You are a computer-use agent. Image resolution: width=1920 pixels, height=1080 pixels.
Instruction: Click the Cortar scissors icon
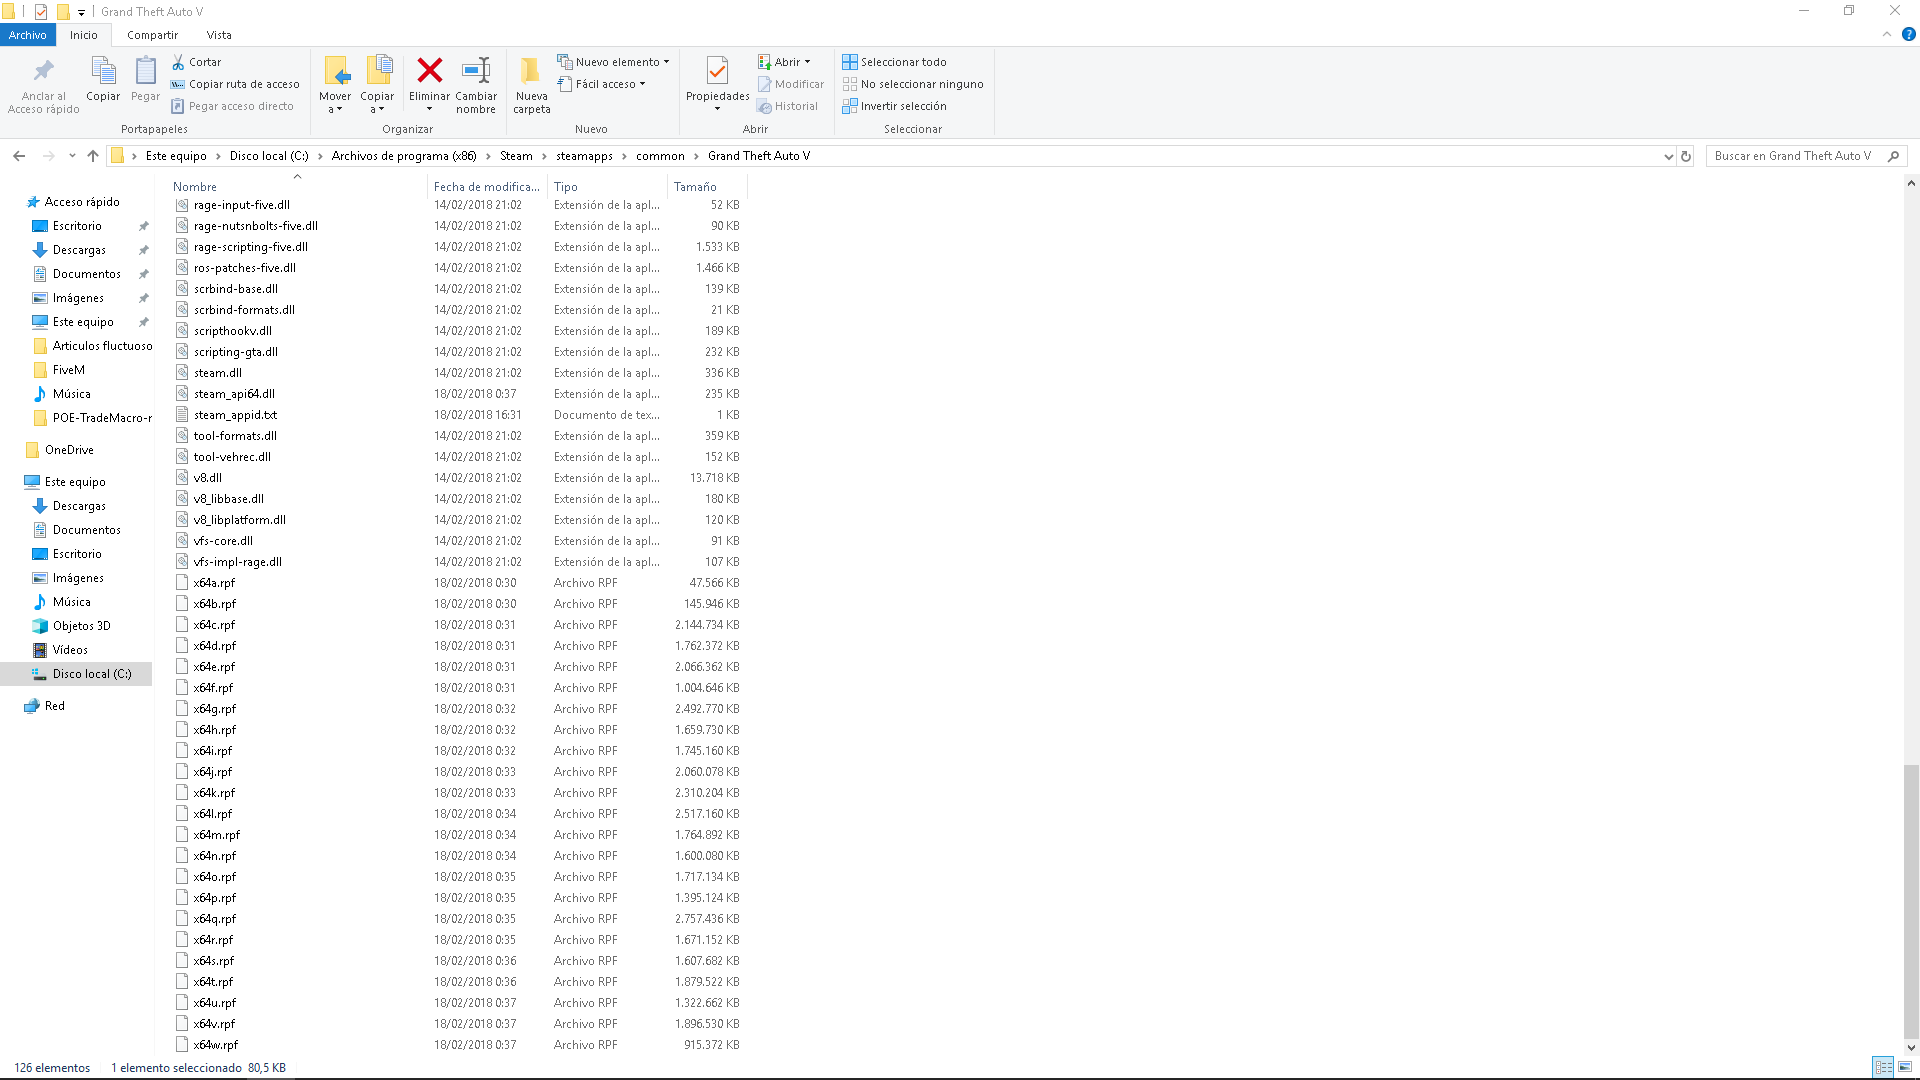[178, 62]
